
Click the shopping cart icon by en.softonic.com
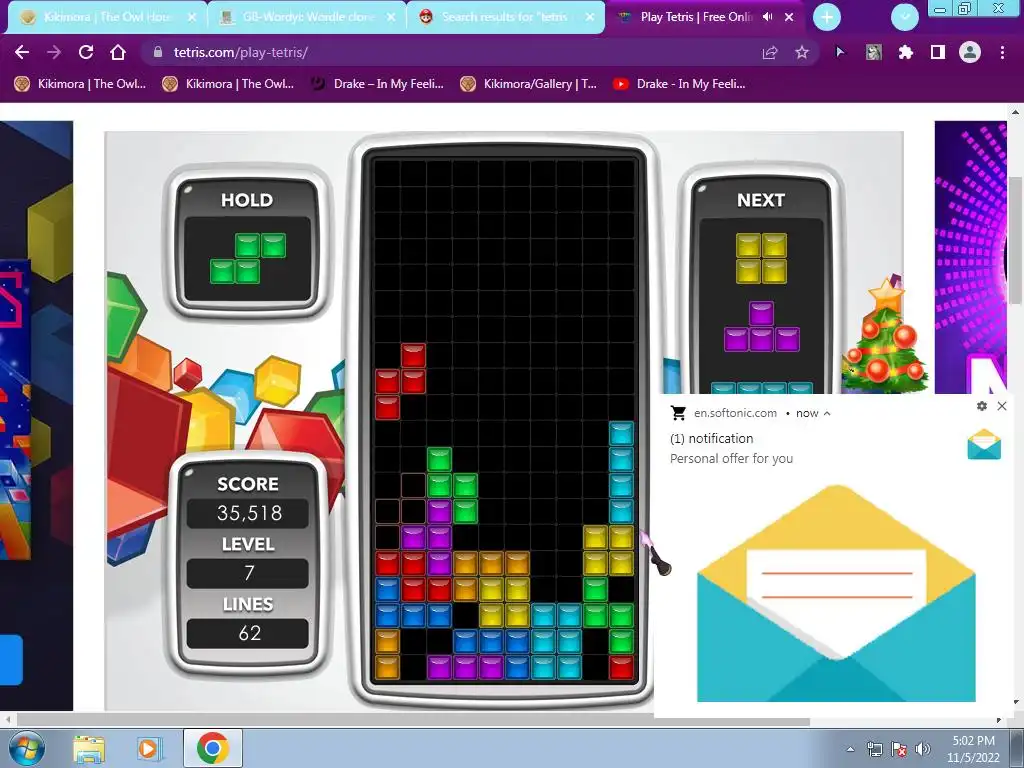(x=679, y=413)
